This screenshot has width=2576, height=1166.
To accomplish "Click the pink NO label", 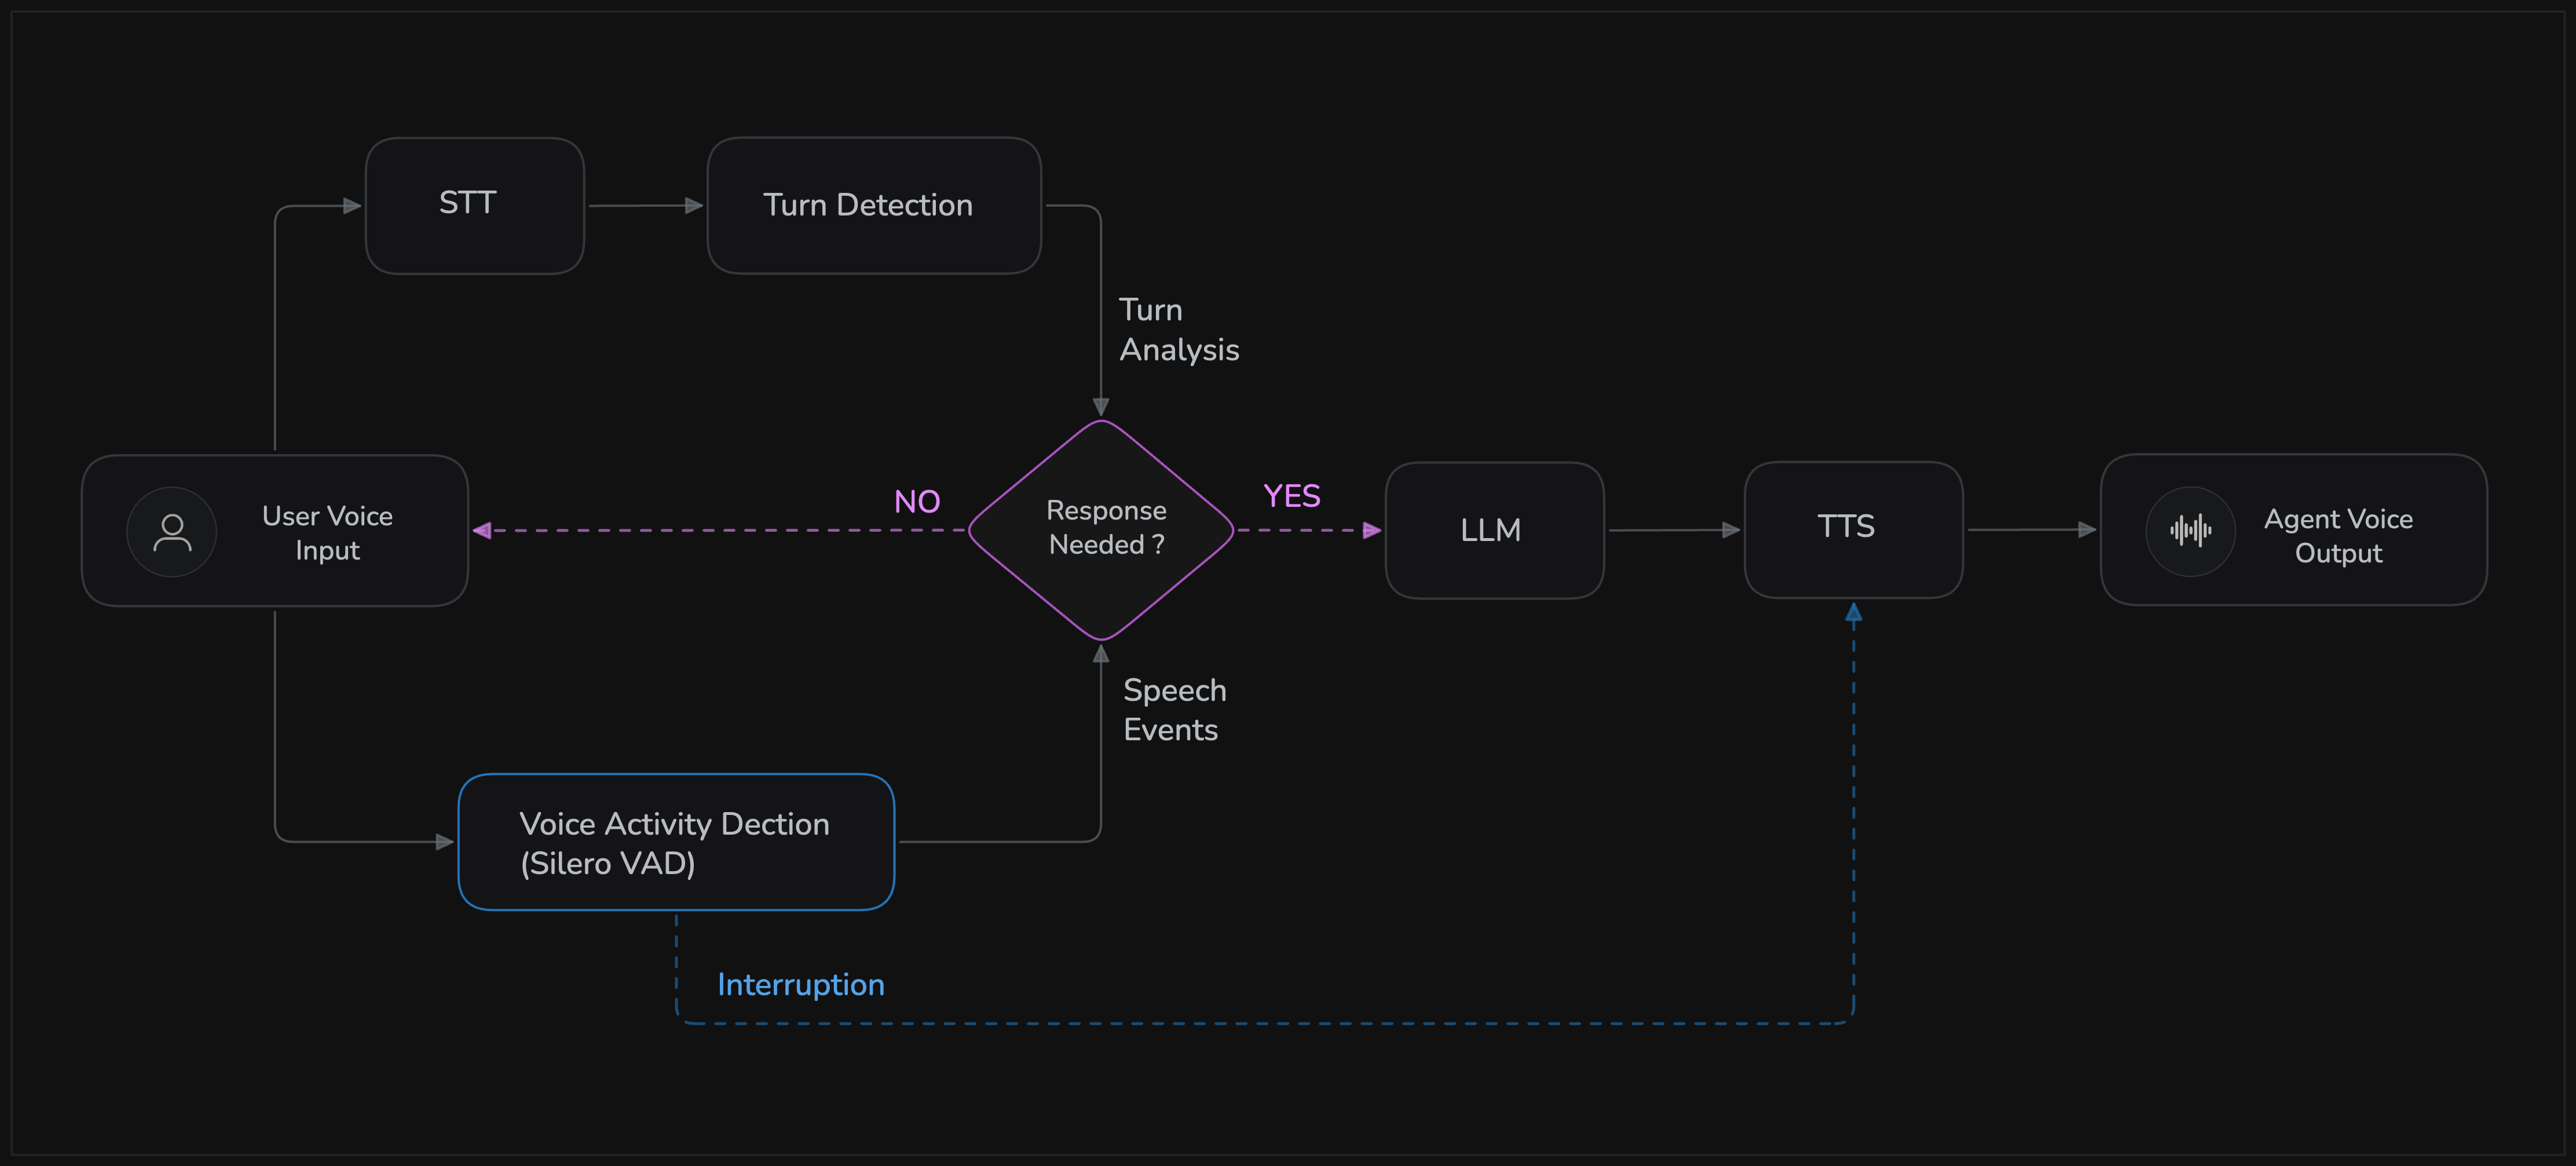I will point(917,501).
